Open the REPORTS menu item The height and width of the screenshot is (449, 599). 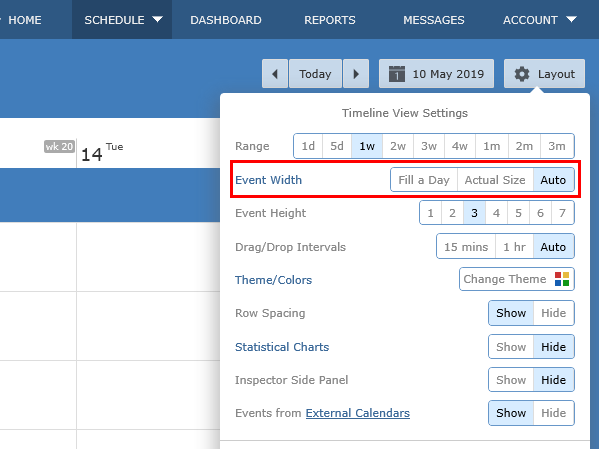click(330, 20)
